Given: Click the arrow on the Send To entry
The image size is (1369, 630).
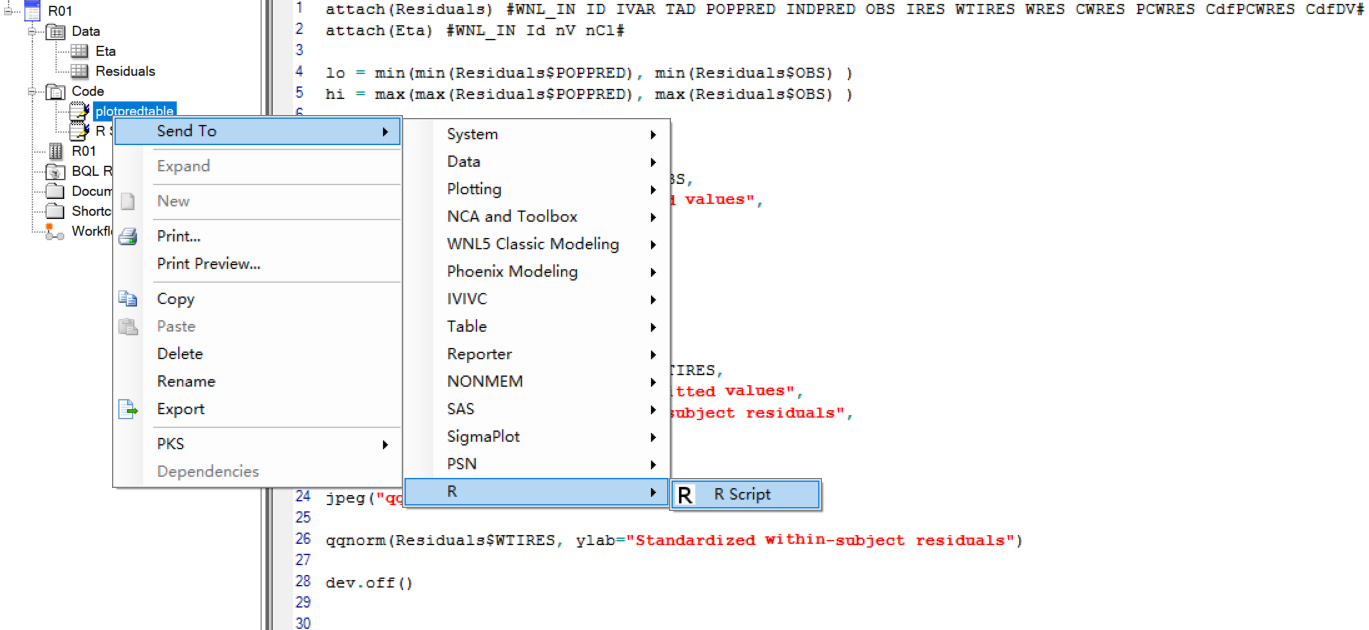Looking at the screenshot, I should point(386,131).
